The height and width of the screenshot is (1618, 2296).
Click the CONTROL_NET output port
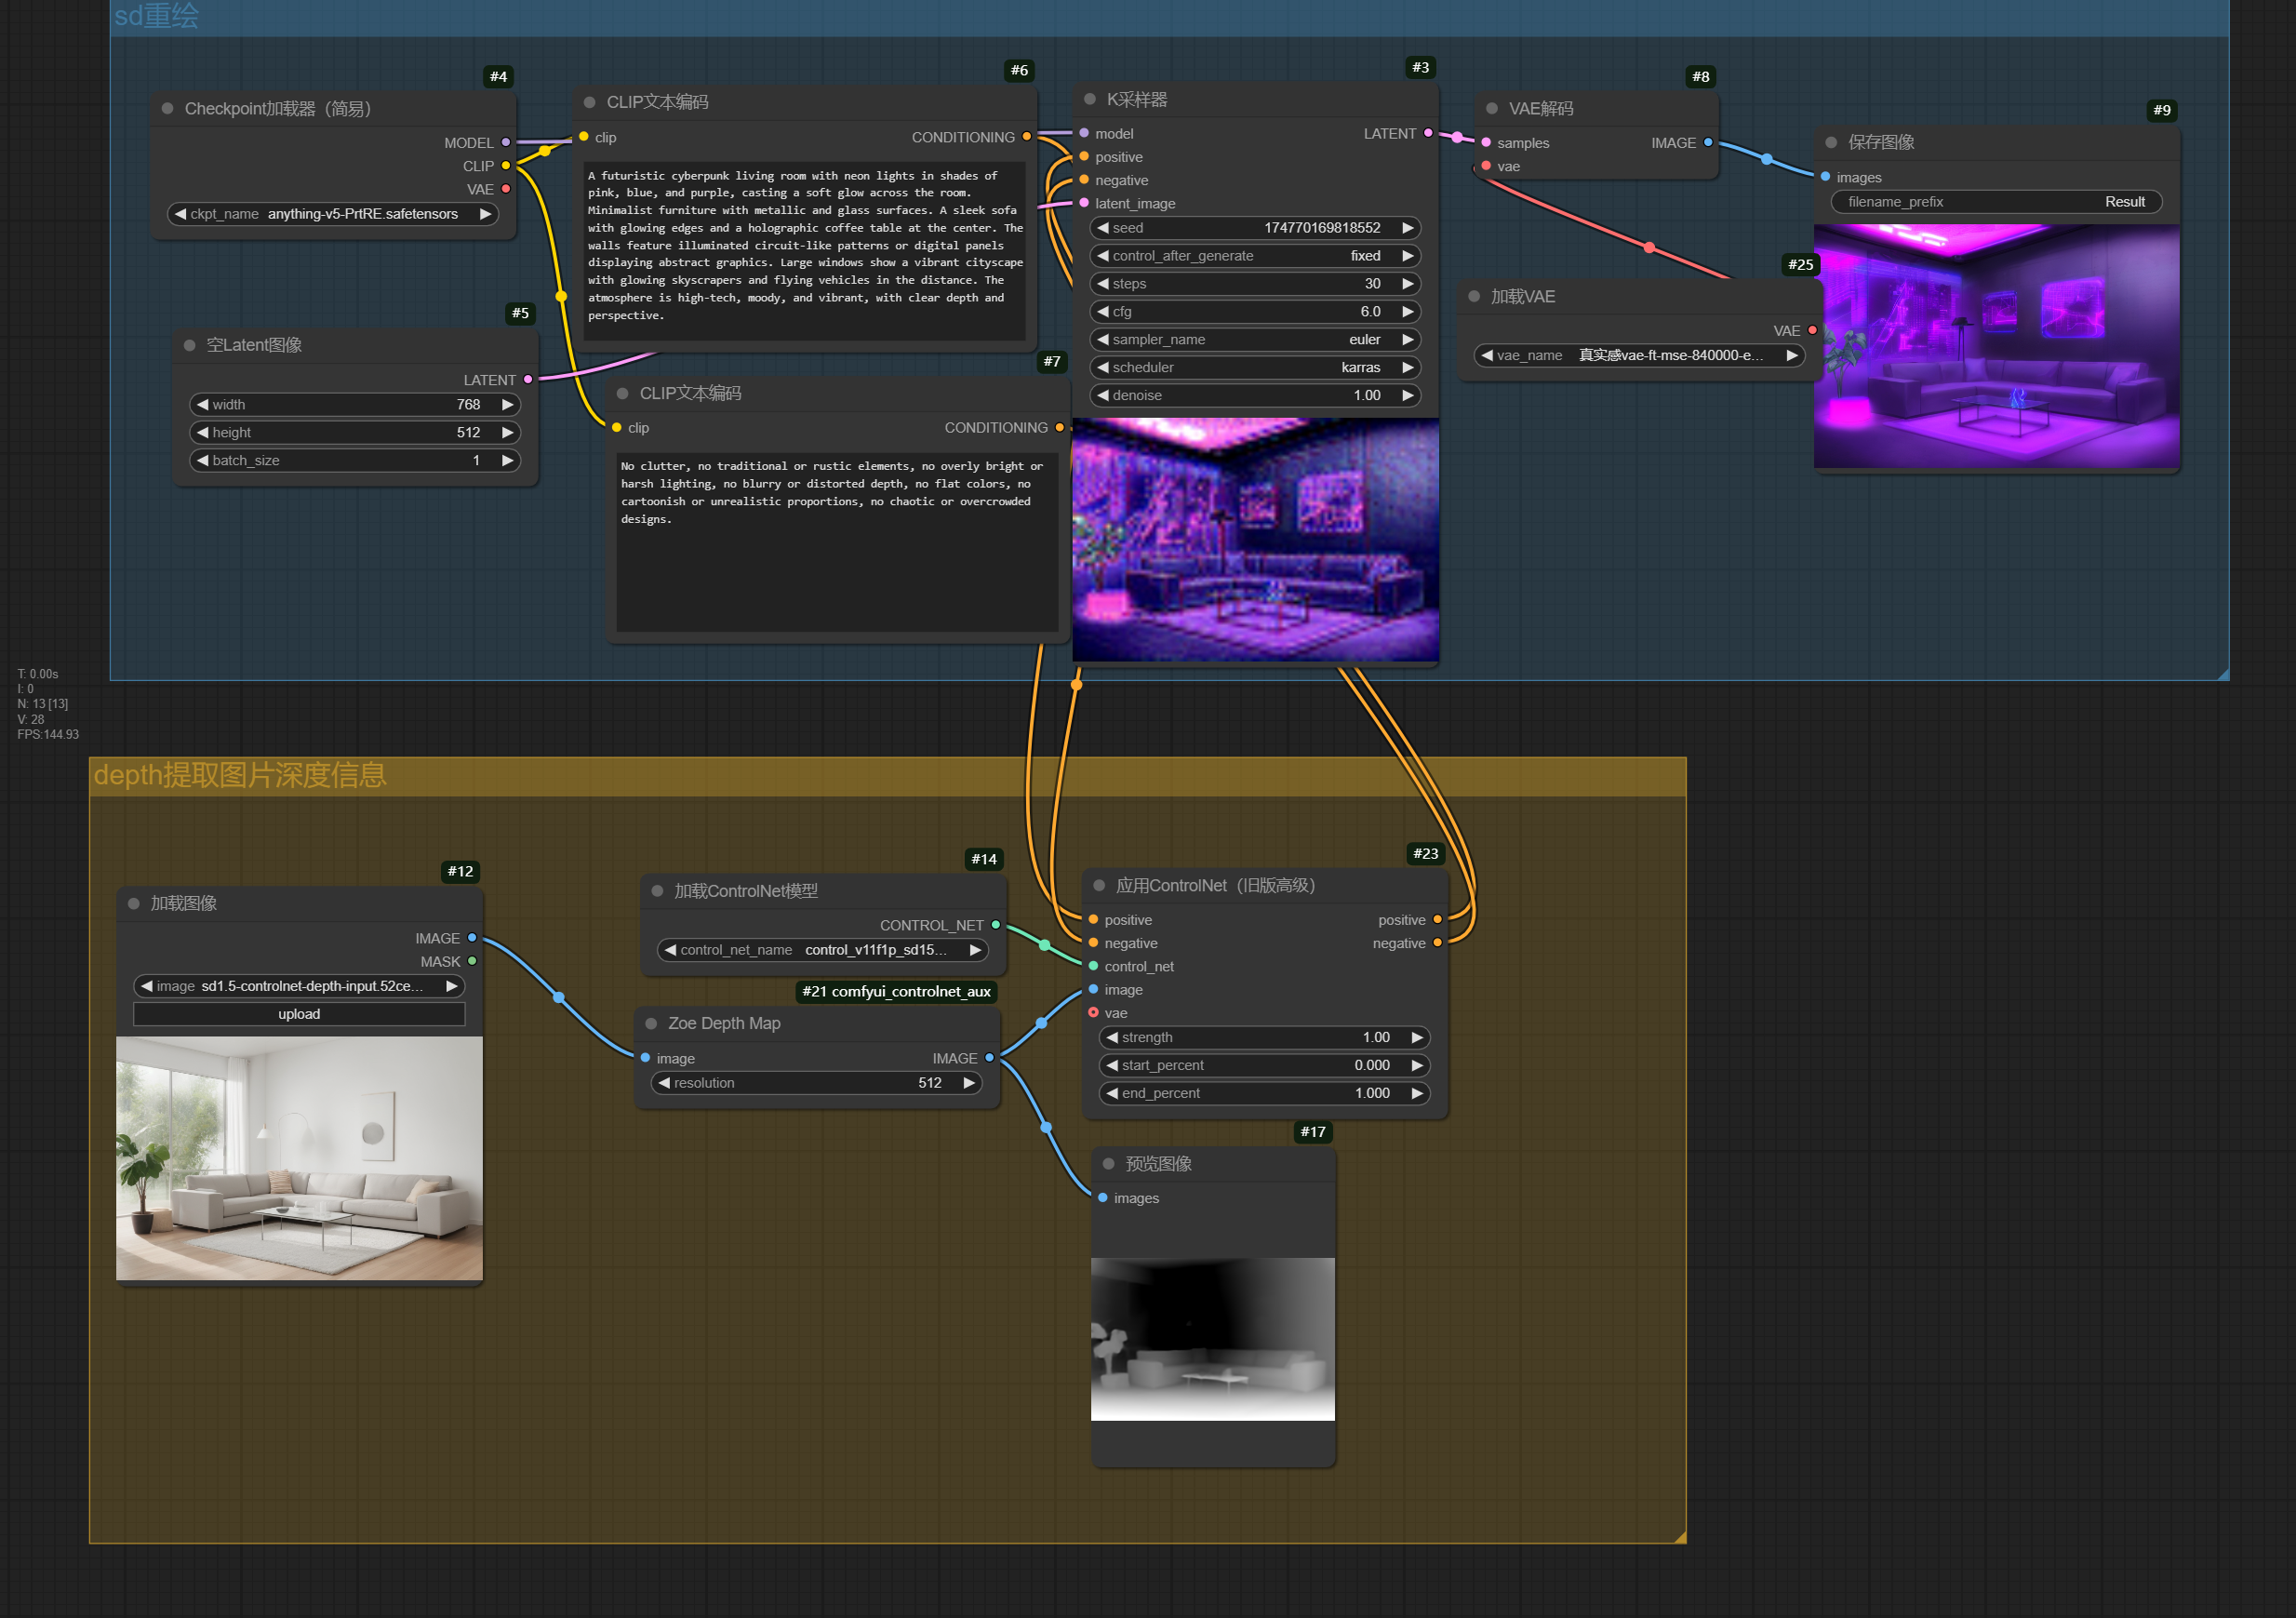(x=996, y=925)
